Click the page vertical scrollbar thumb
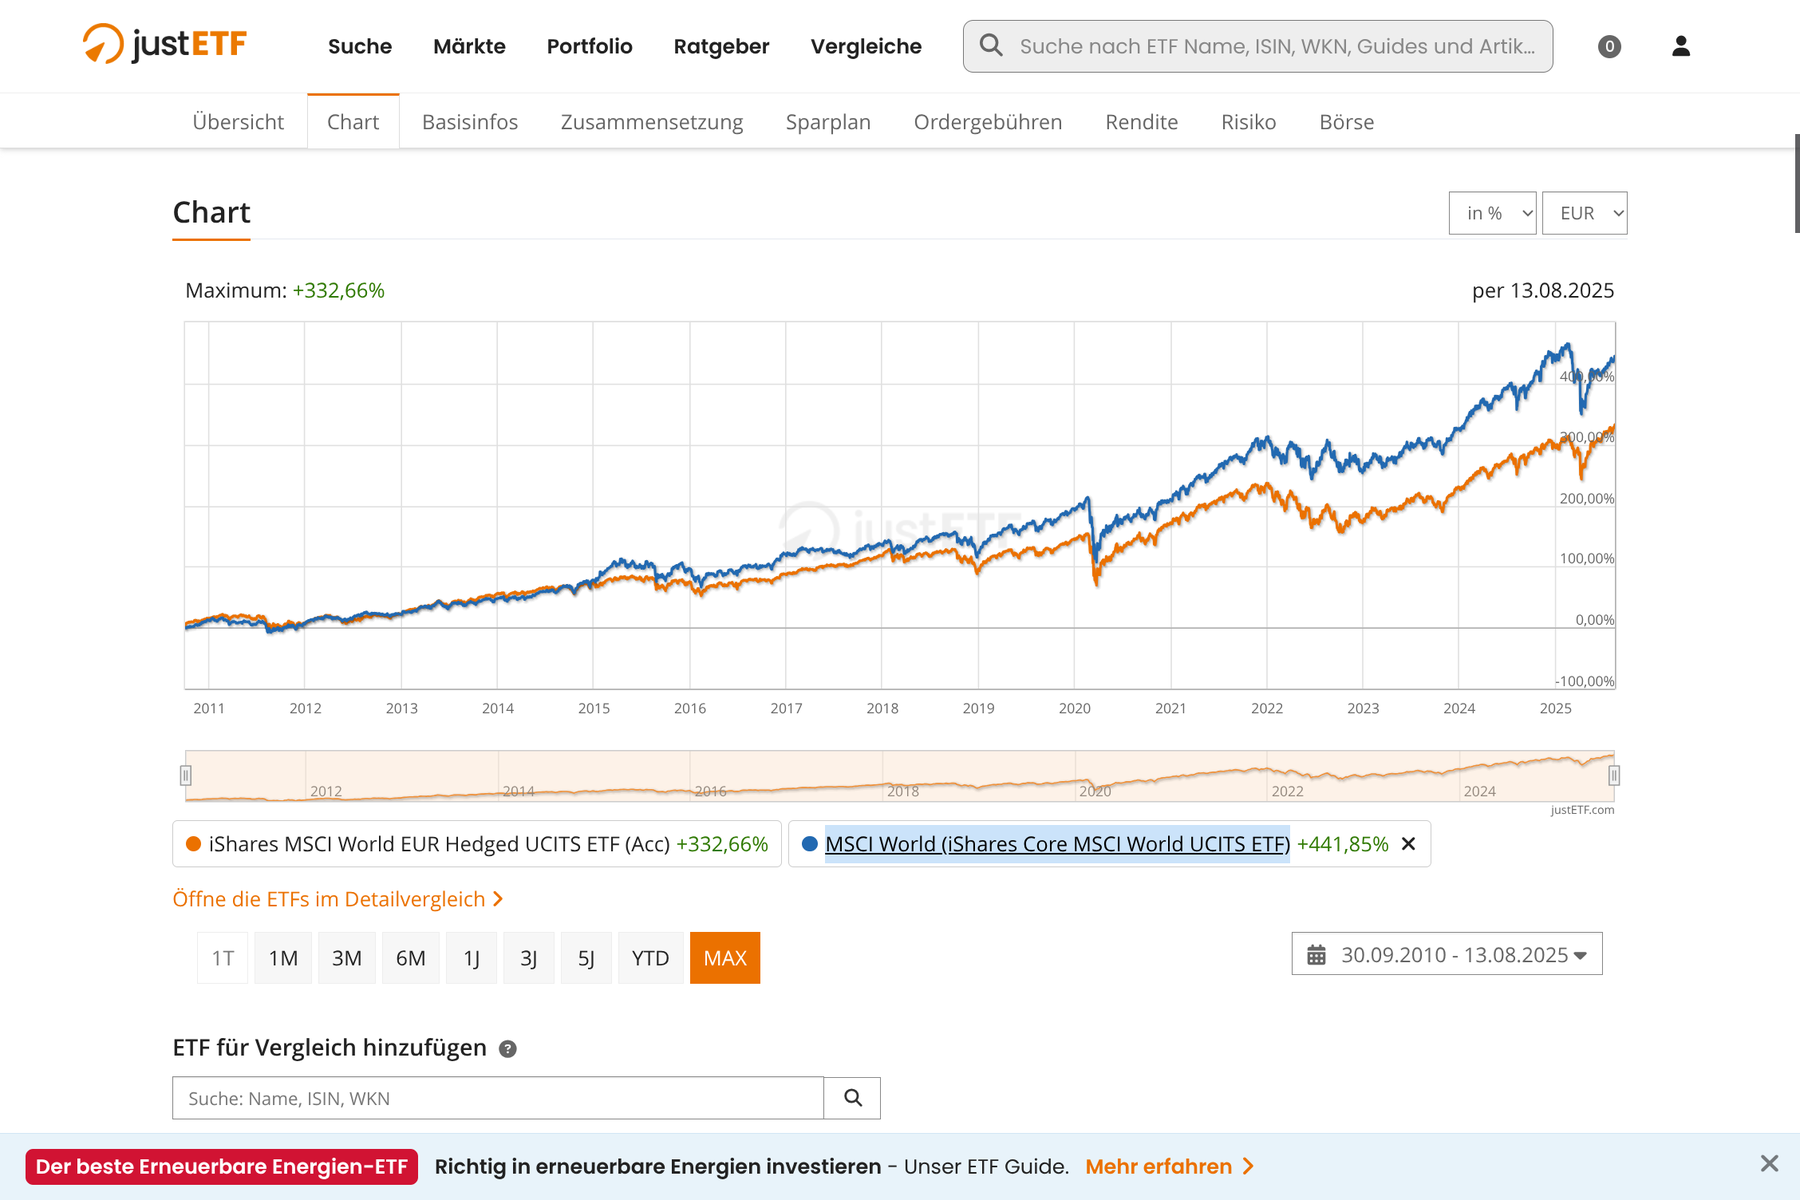Screen dimensions: 1800x1200 click(1796, 183)
